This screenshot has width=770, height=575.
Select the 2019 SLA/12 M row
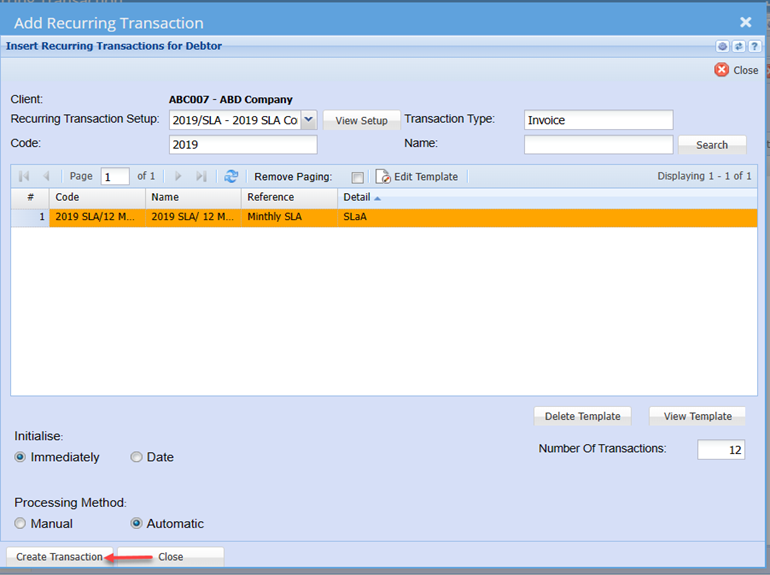tap(96, 217)
